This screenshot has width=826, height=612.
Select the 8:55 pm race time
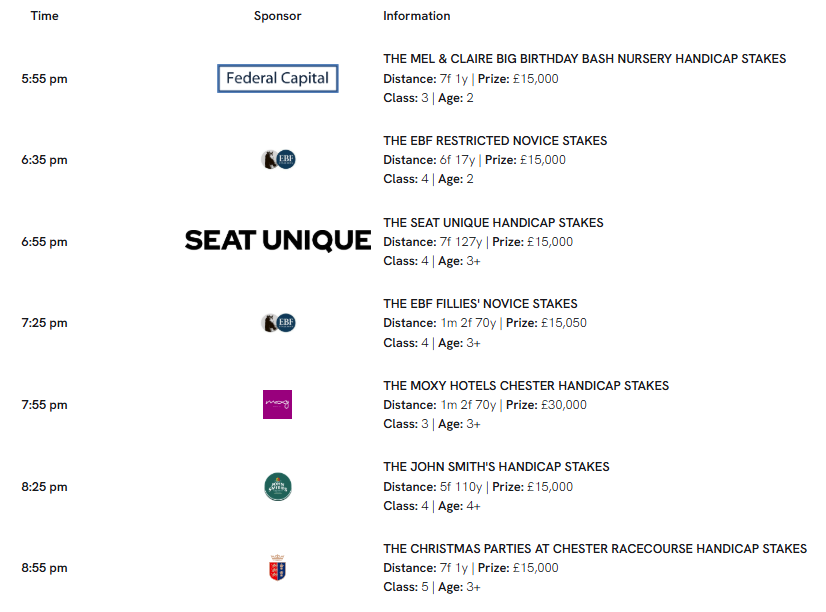click(x=44, y=568)
